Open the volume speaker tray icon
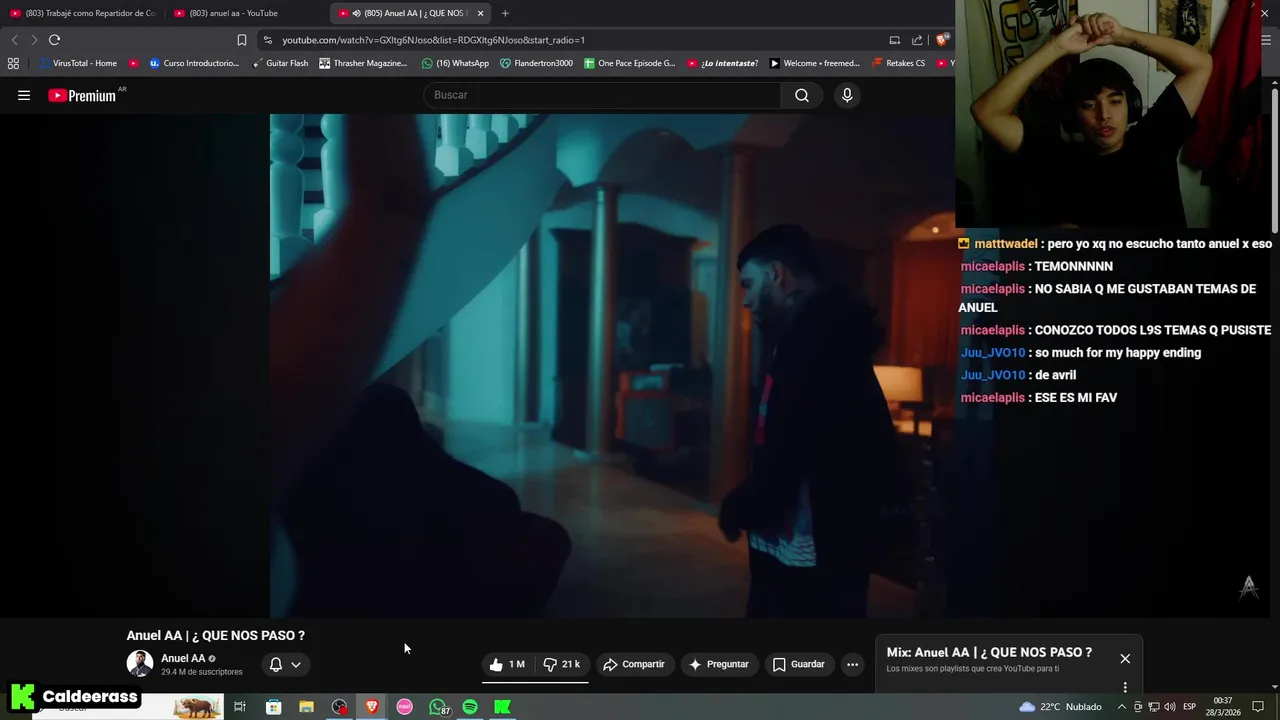The width and height of the screenshot is (1280, 720). tap(1169, 707)
